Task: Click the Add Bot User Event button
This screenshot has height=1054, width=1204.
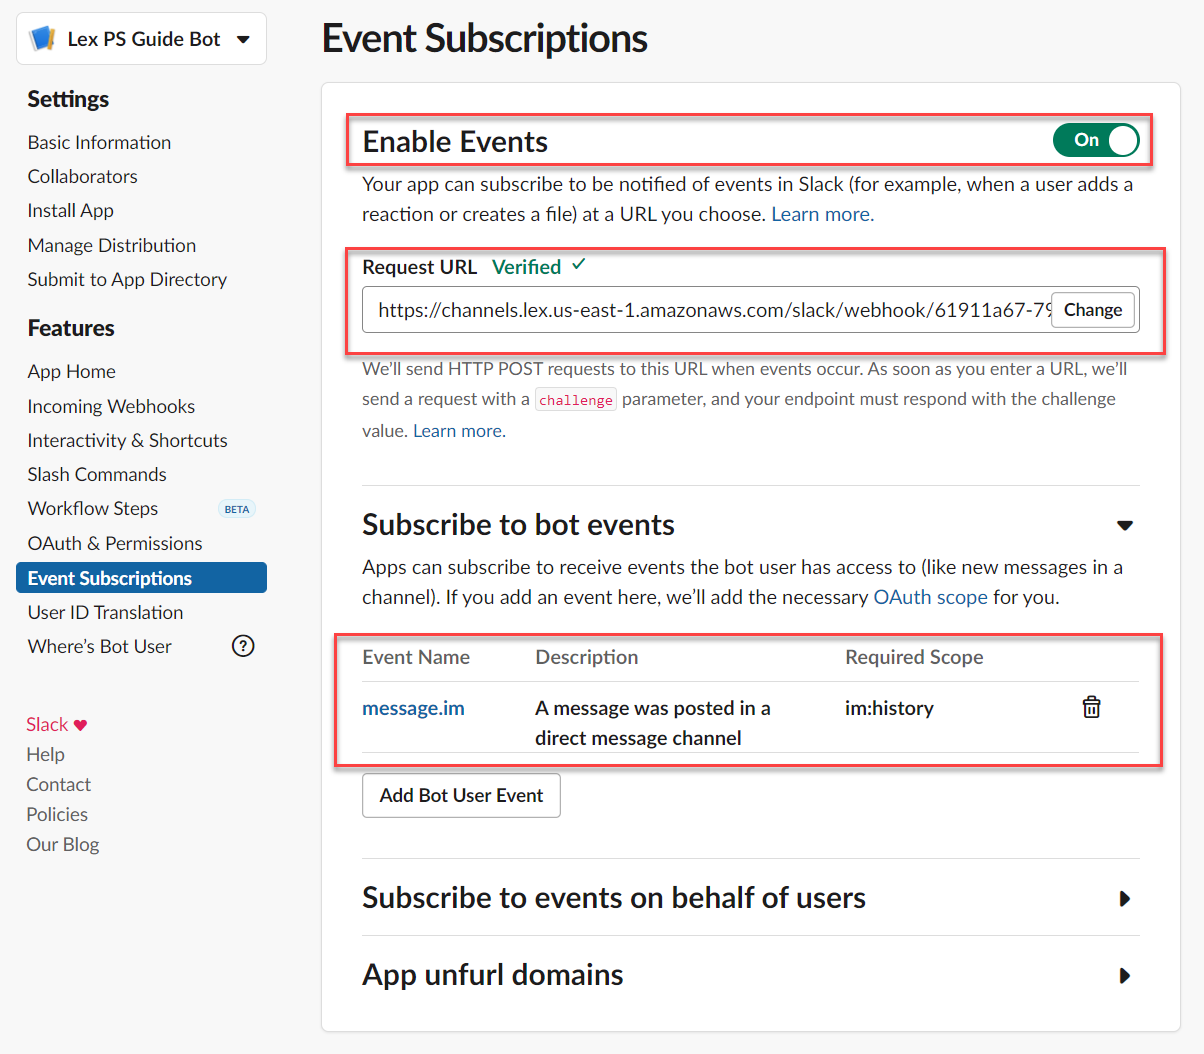Action: pyautogui.click(x=461, y=795)
